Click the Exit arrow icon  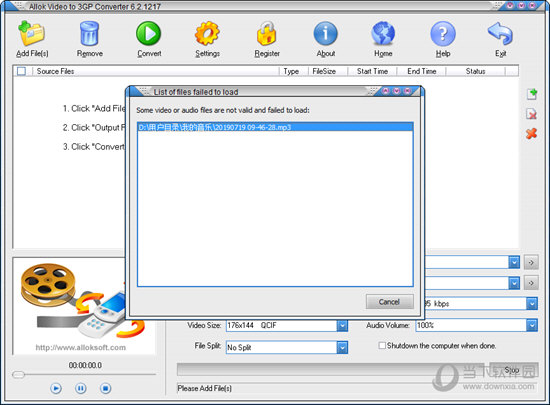501,33
